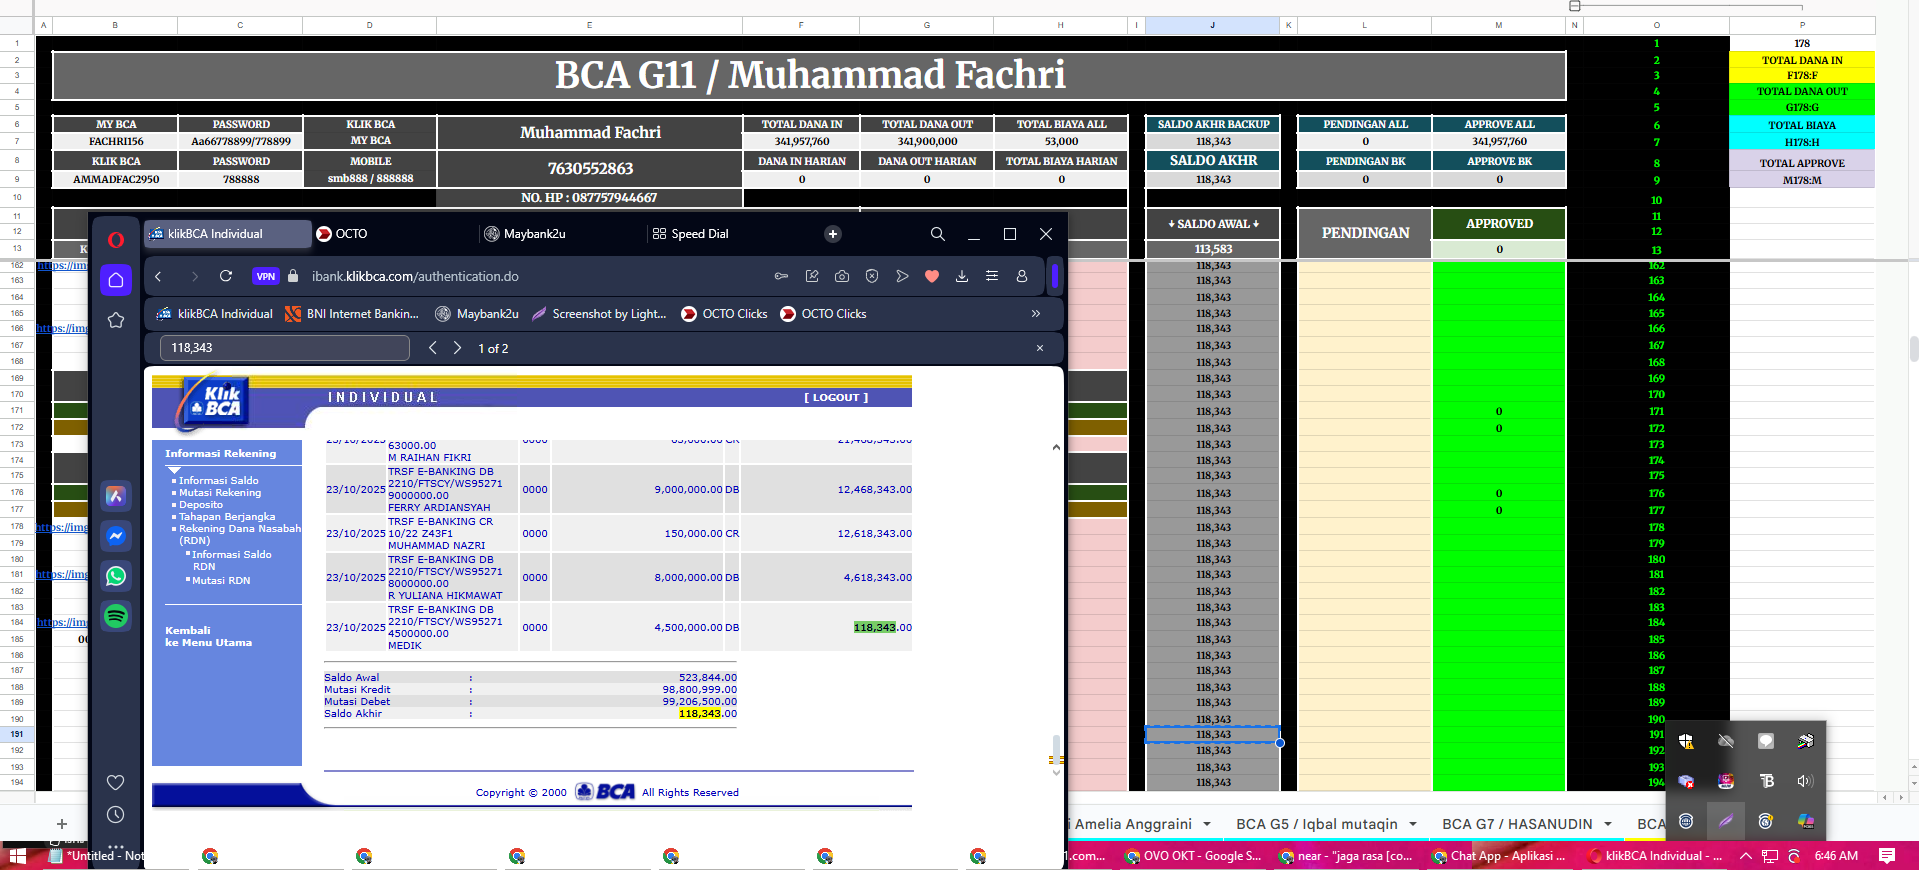Click the Opera logo menu button
This screenshot has width=1919, height=870.
(x=116, y=240)
